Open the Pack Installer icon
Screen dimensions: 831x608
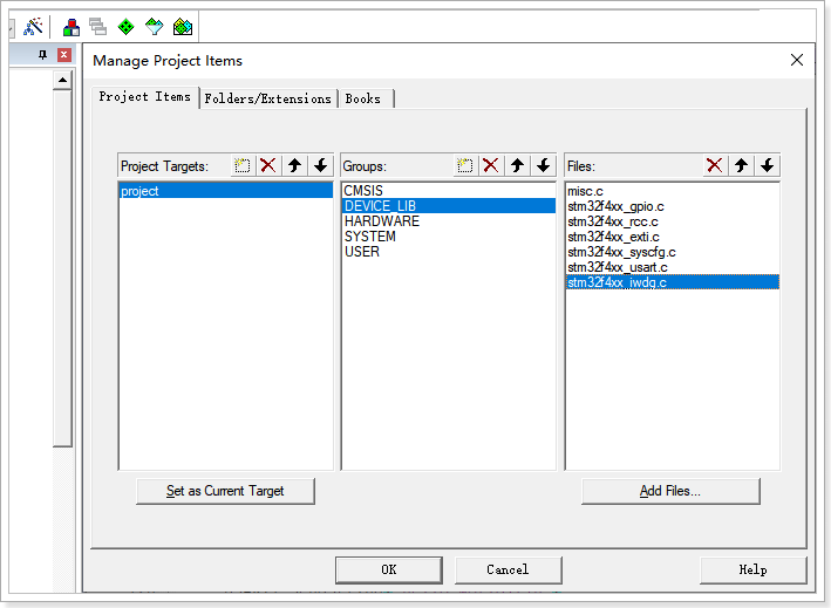tap(183, 27)
